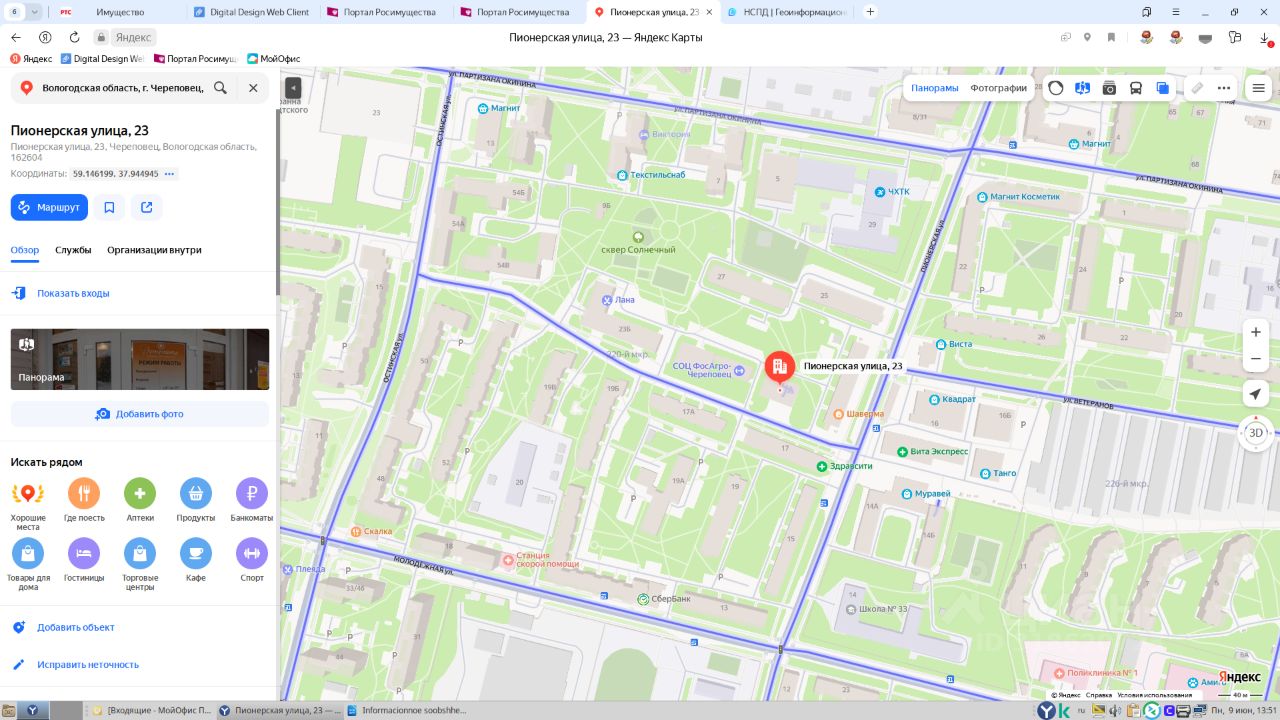Show public transport bus layer
The height and width of the screenshot is (720, 1280).
click(1136, 88)
